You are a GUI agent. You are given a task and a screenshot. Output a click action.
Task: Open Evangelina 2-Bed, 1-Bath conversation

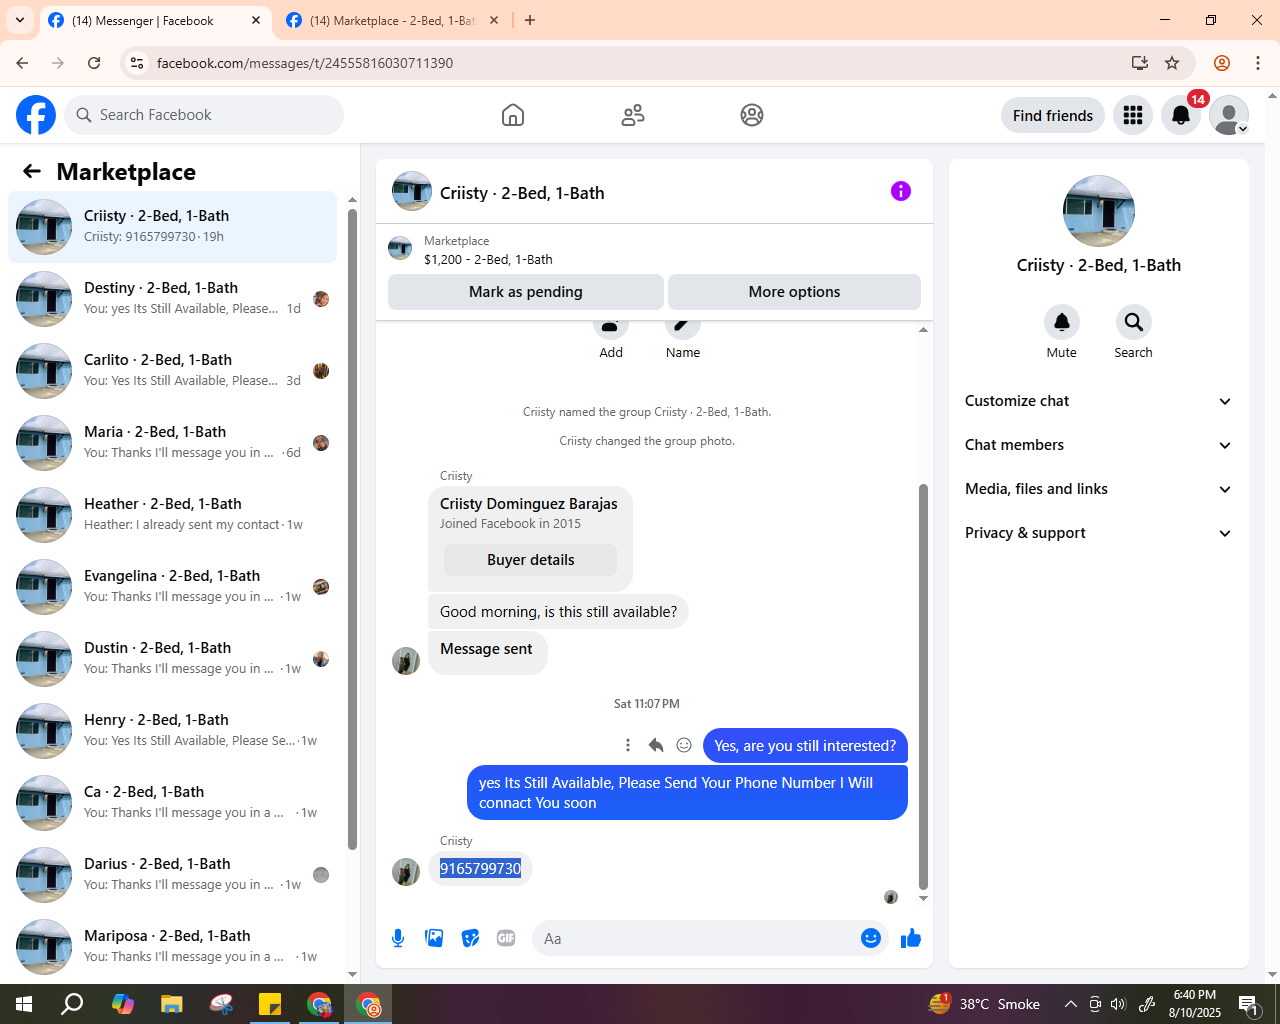click(x=173, y=587)
